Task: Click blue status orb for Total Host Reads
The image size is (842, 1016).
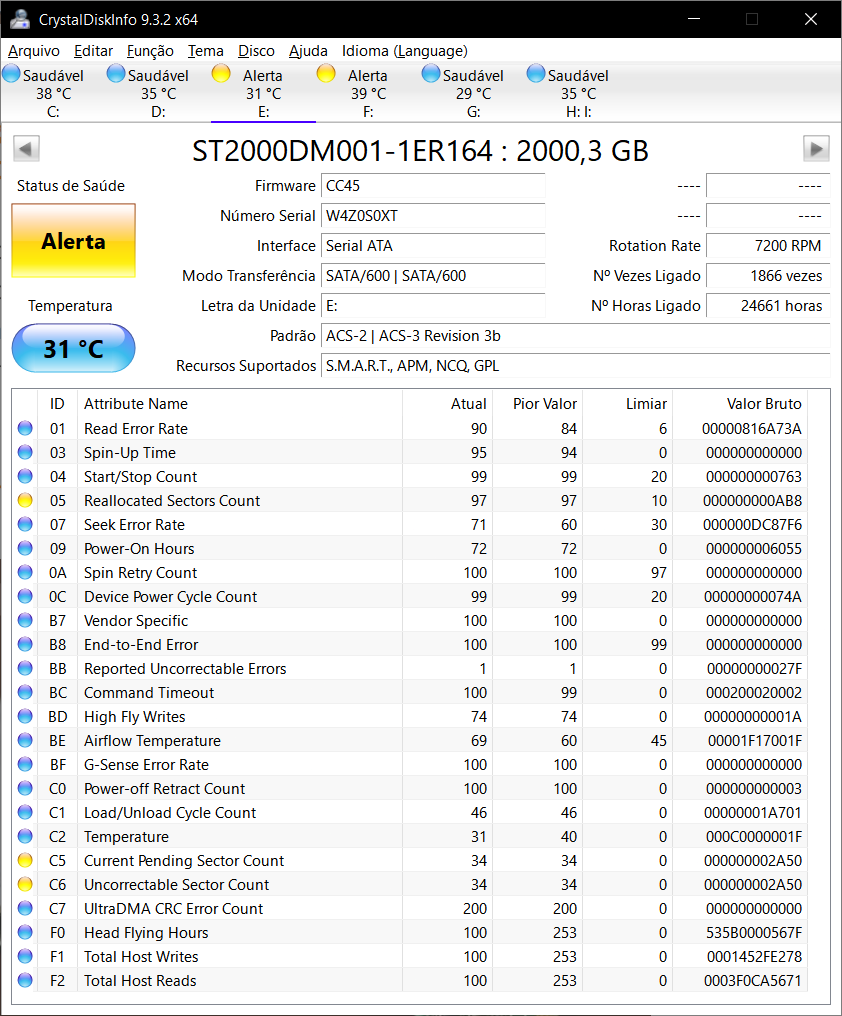Action: (25, 980)
